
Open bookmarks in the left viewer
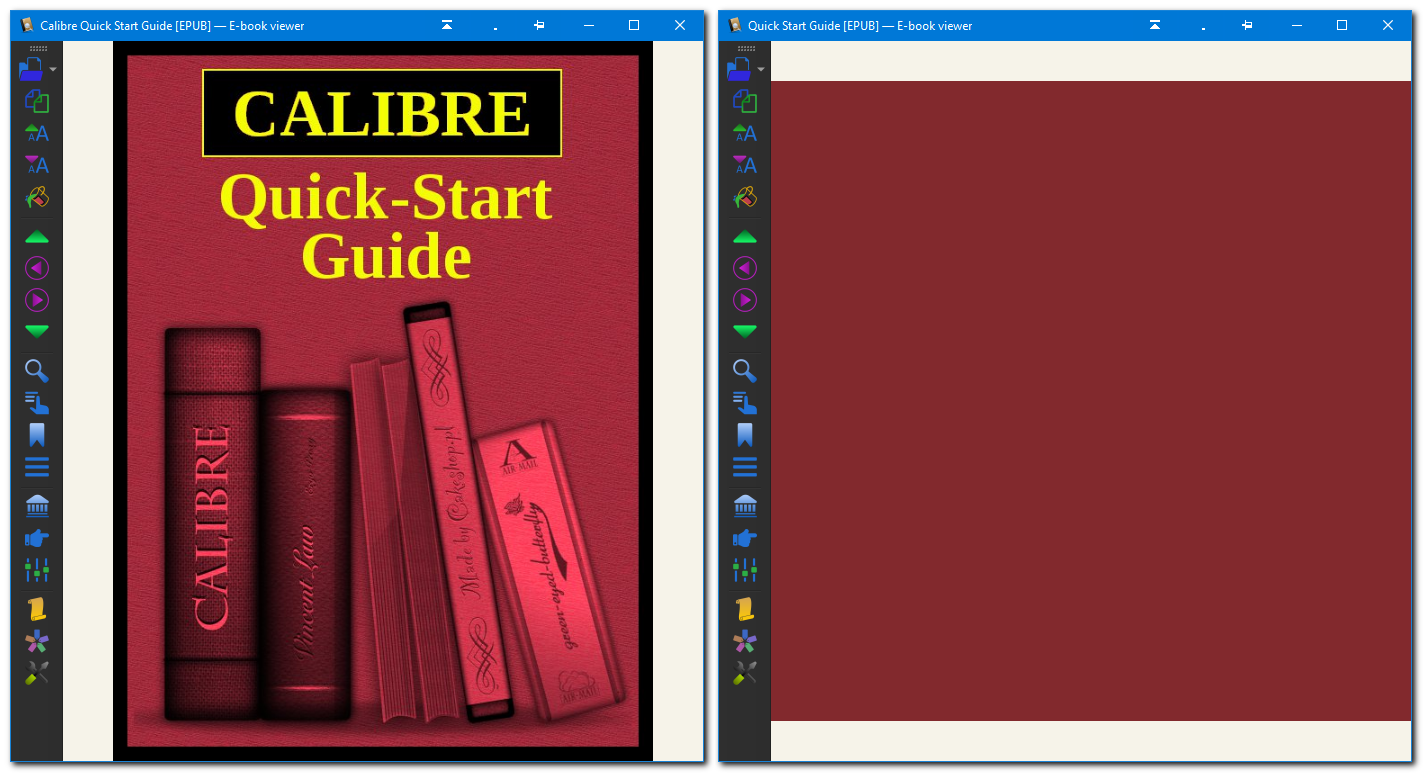point(37,435)
